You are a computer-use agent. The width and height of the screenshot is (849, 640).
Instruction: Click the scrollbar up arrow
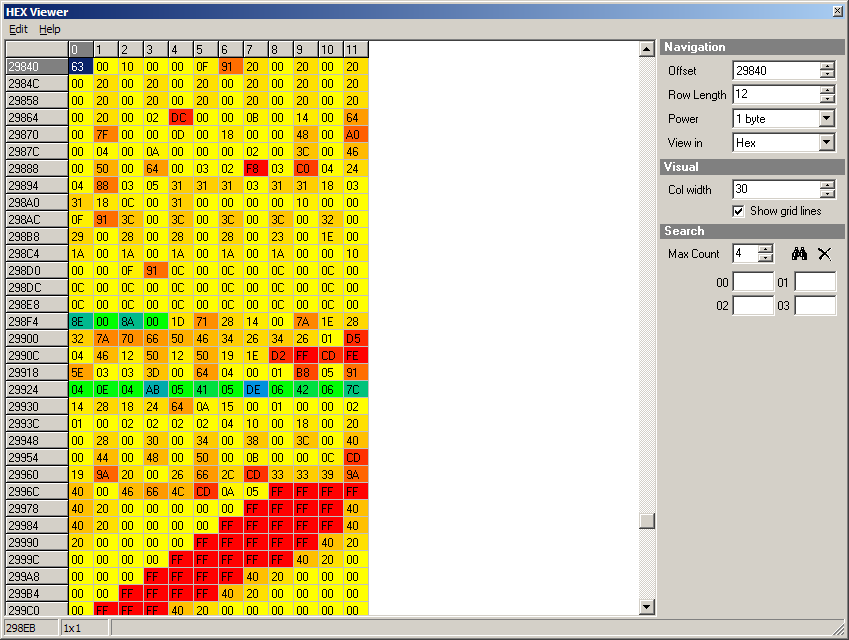pyautogui.click(x=646, y=49)
